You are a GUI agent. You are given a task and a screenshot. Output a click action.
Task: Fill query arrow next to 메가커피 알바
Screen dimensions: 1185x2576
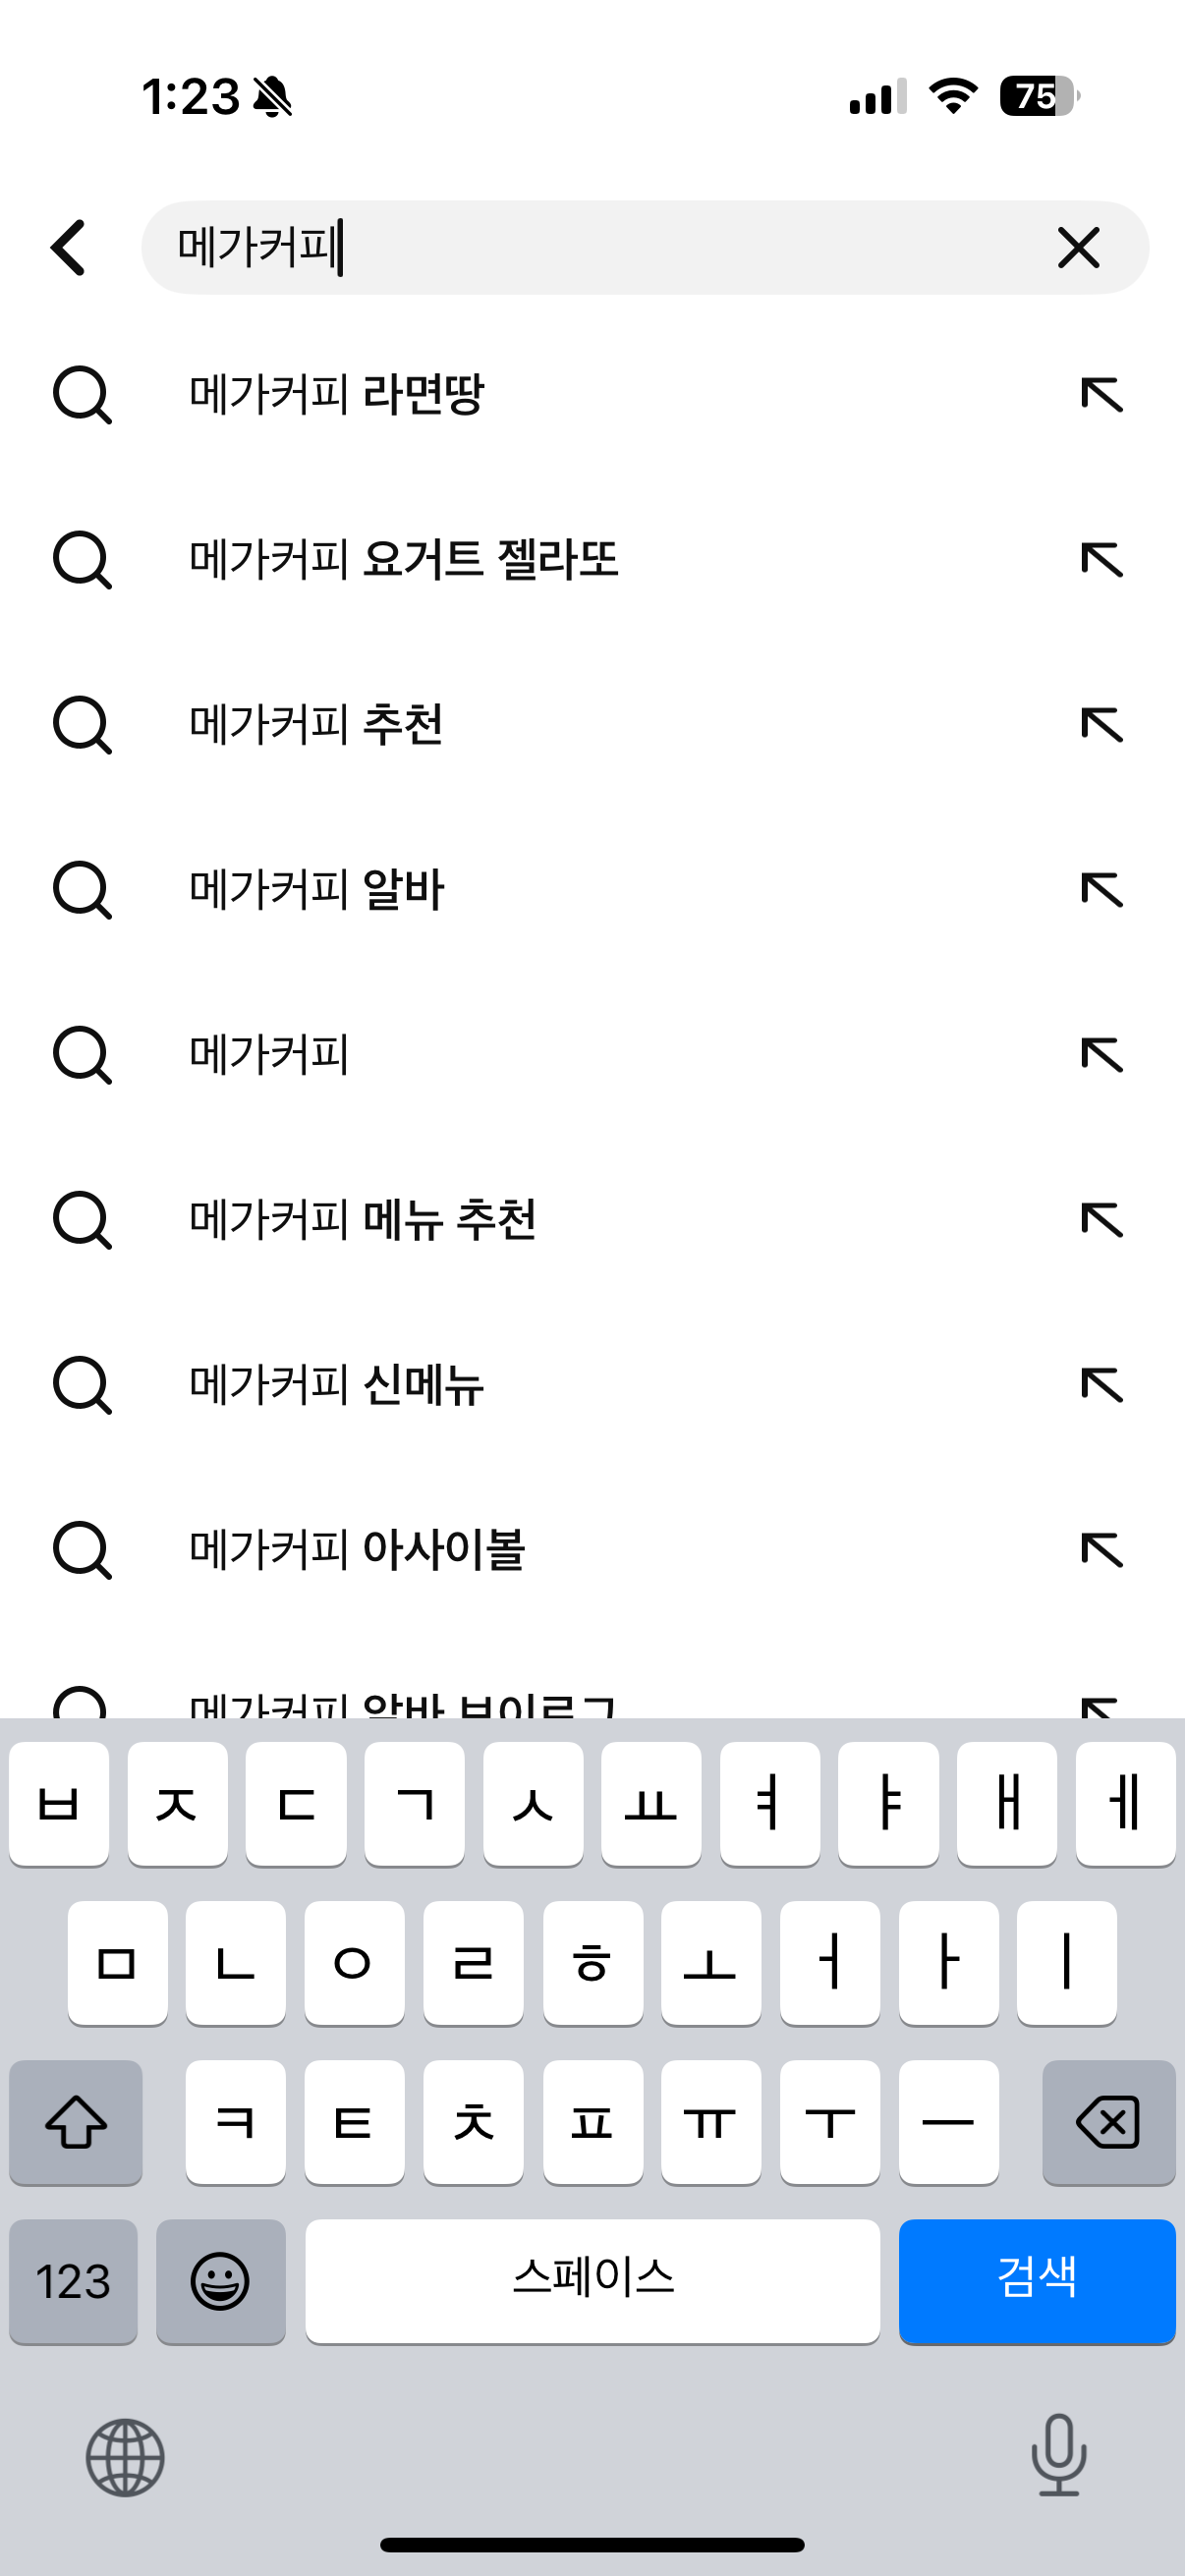[x=1102, y=890]
